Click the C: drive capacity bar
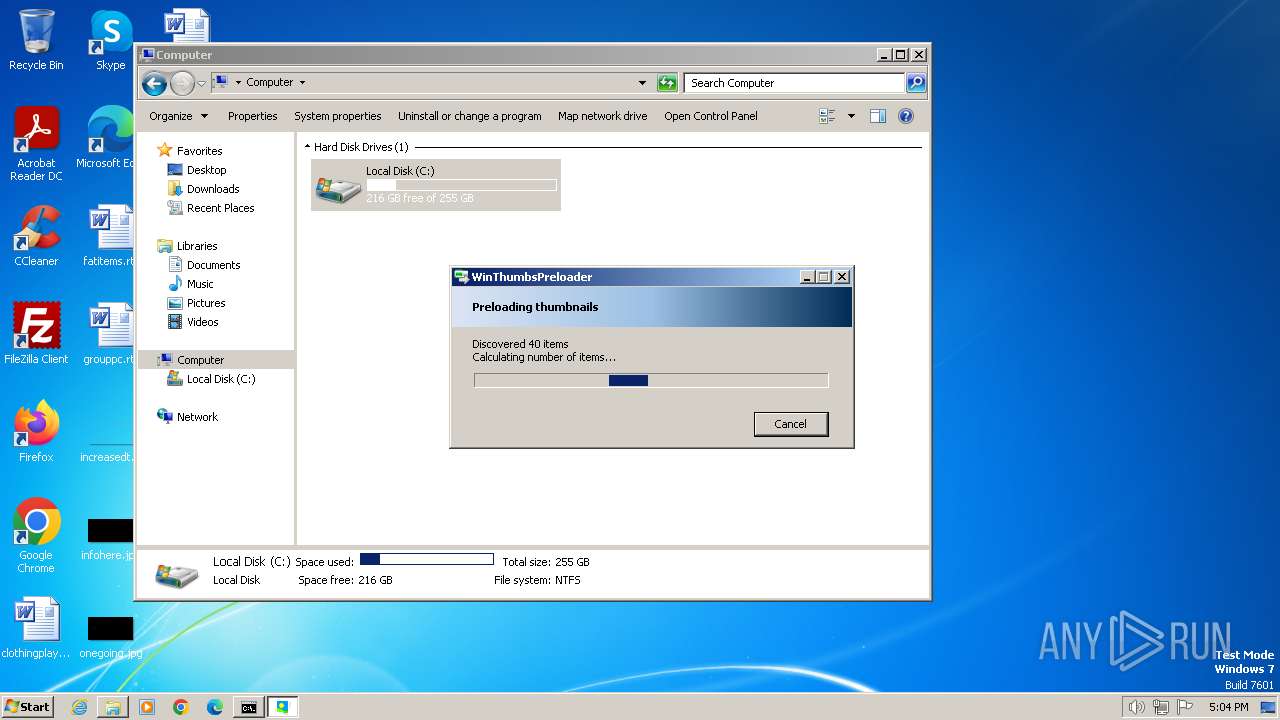This screenshot has width=1280, height=720. pos(461,185)
